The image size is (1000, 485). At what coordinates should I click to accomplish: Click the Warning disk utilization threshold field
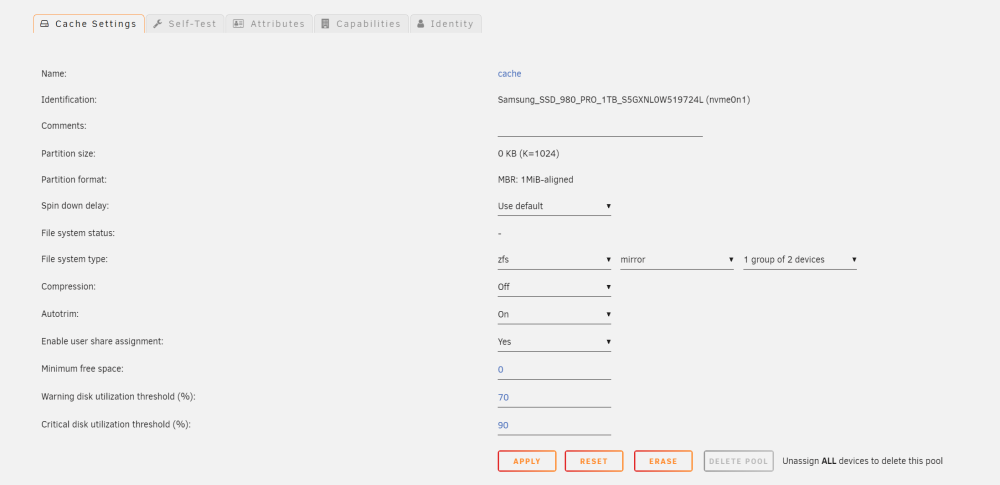pos(554,398)
